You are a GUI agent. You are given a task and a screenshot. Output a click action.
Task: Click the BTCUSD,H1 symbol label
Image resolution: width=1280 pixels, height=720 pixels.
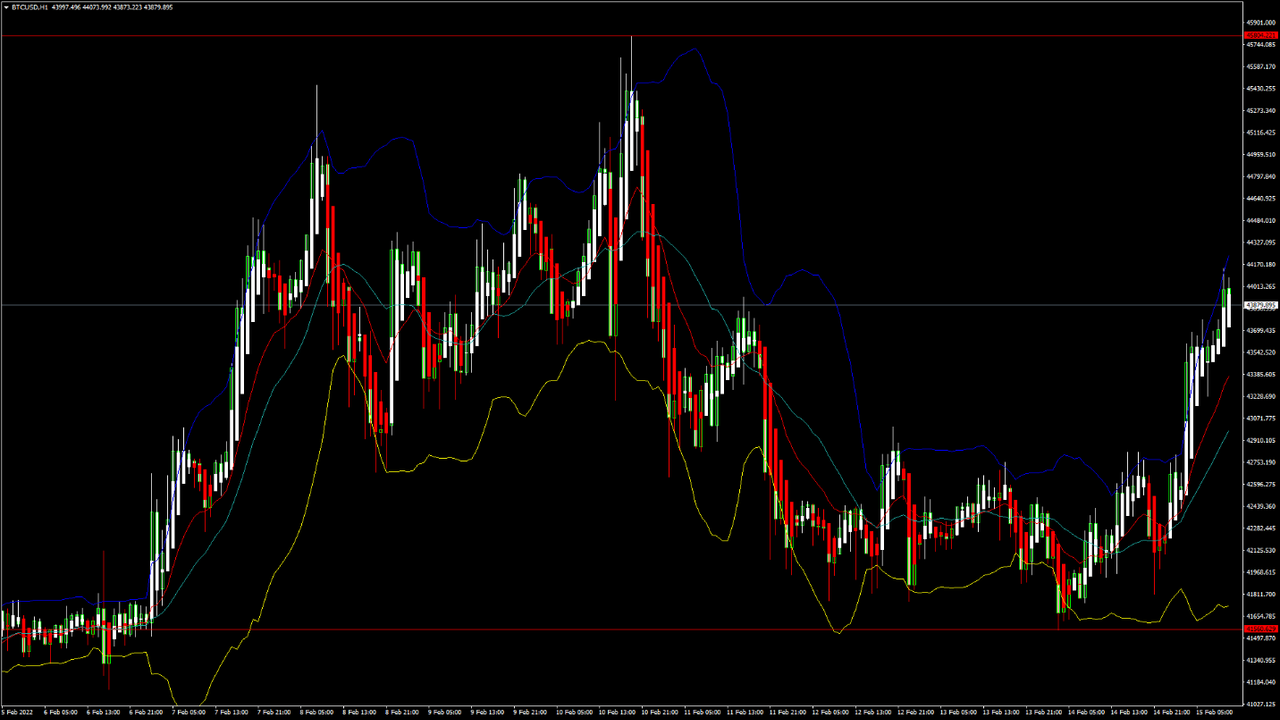pyautogui.click(x=30, y=7)
